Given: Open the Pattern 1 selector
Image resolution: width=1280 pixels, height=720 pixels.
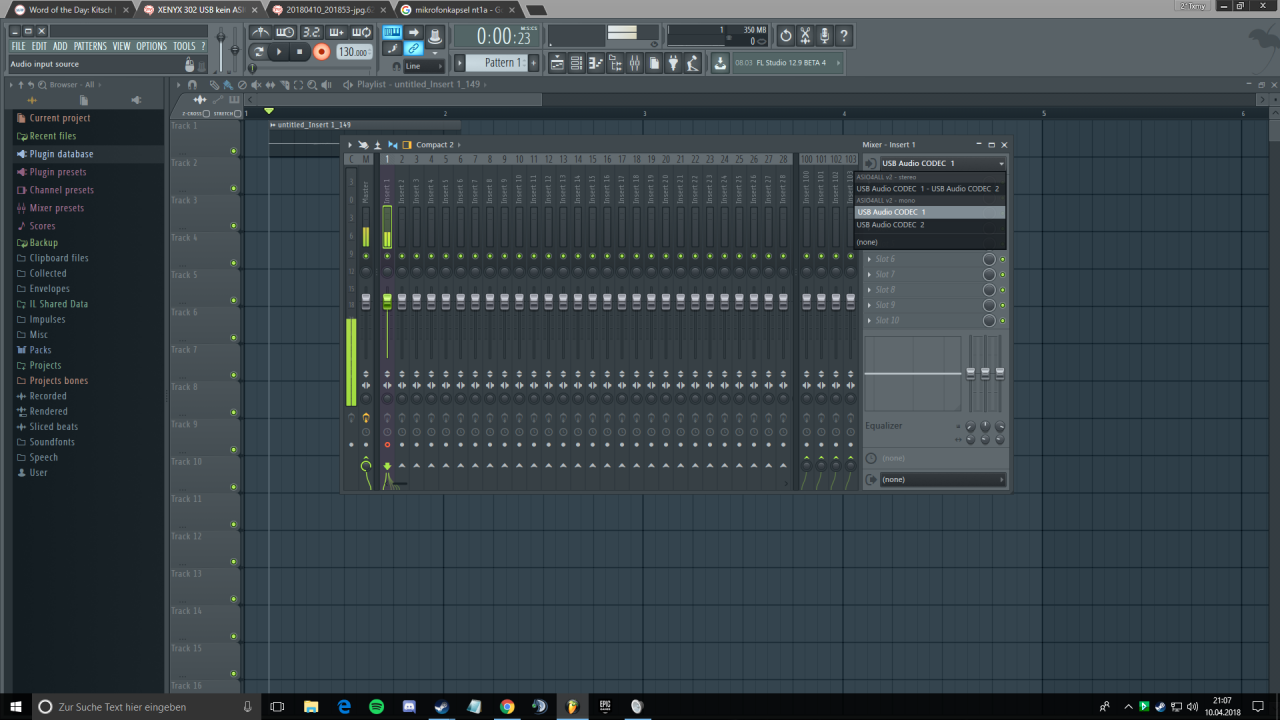Looking at the screenshot, I should (x=496, y=63).
